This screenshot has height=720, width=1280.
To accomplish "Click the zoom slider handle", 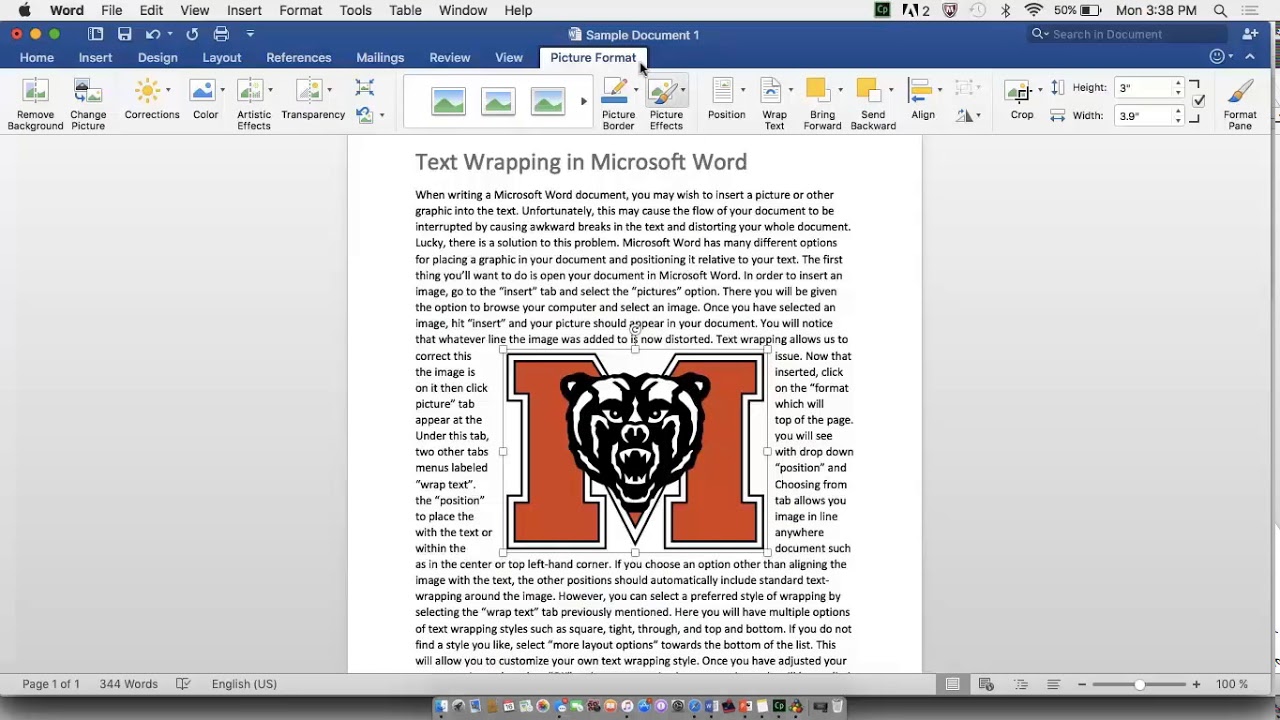I will (x=1139, y=684).
